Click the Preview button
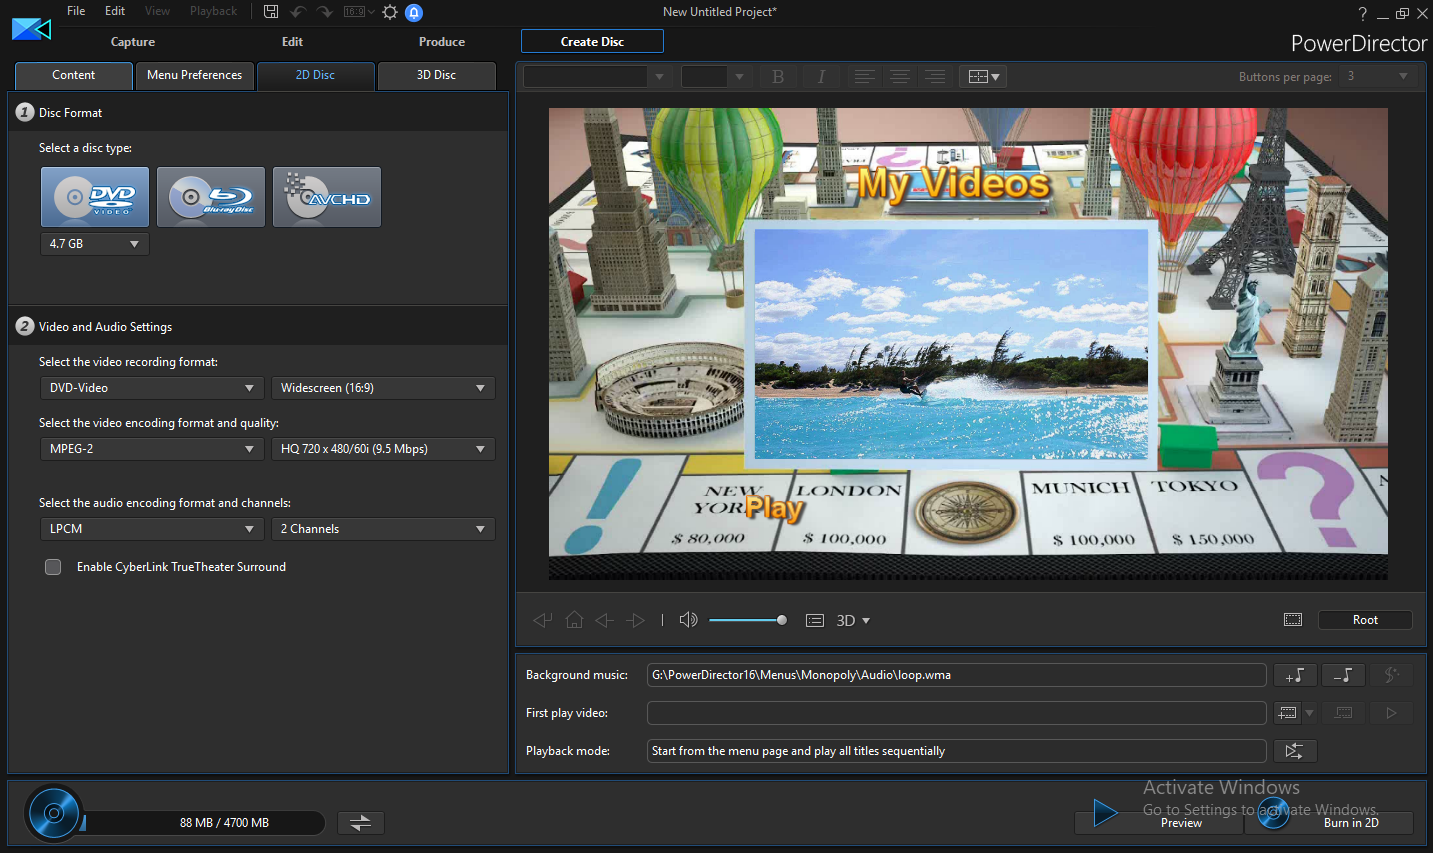The image size is (1433, 853). 1157,822
